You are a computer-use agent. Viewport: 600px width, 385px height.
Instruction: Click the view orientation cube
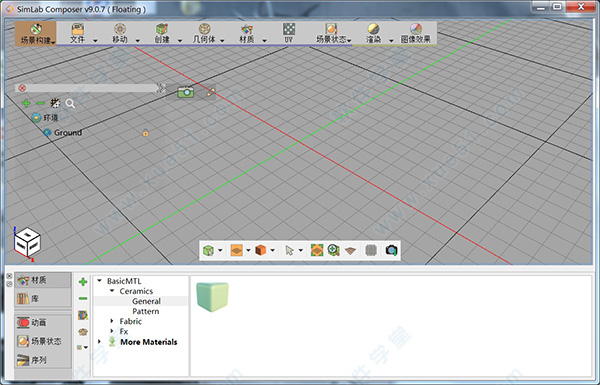(x=27, y=243)
